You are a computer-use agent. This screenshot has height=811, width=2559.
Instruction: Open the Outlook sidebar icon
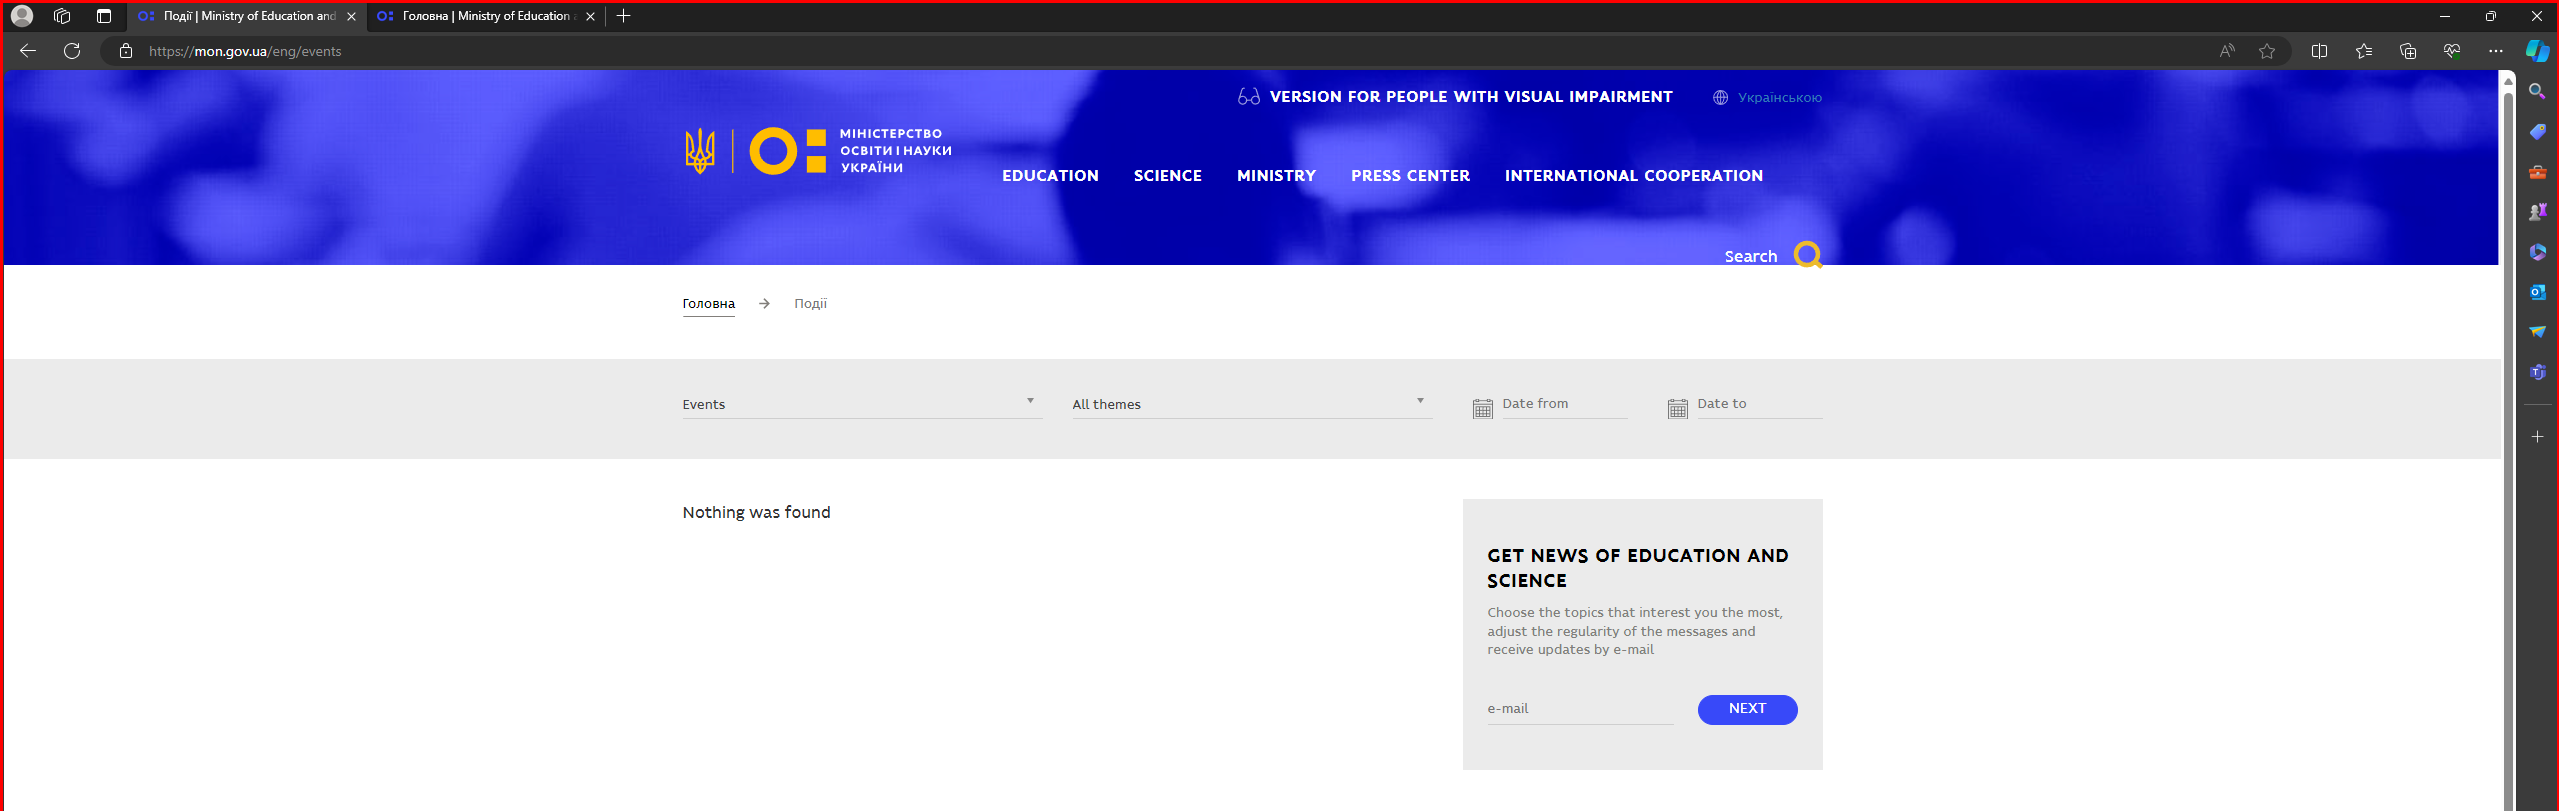coord(2537,292)
